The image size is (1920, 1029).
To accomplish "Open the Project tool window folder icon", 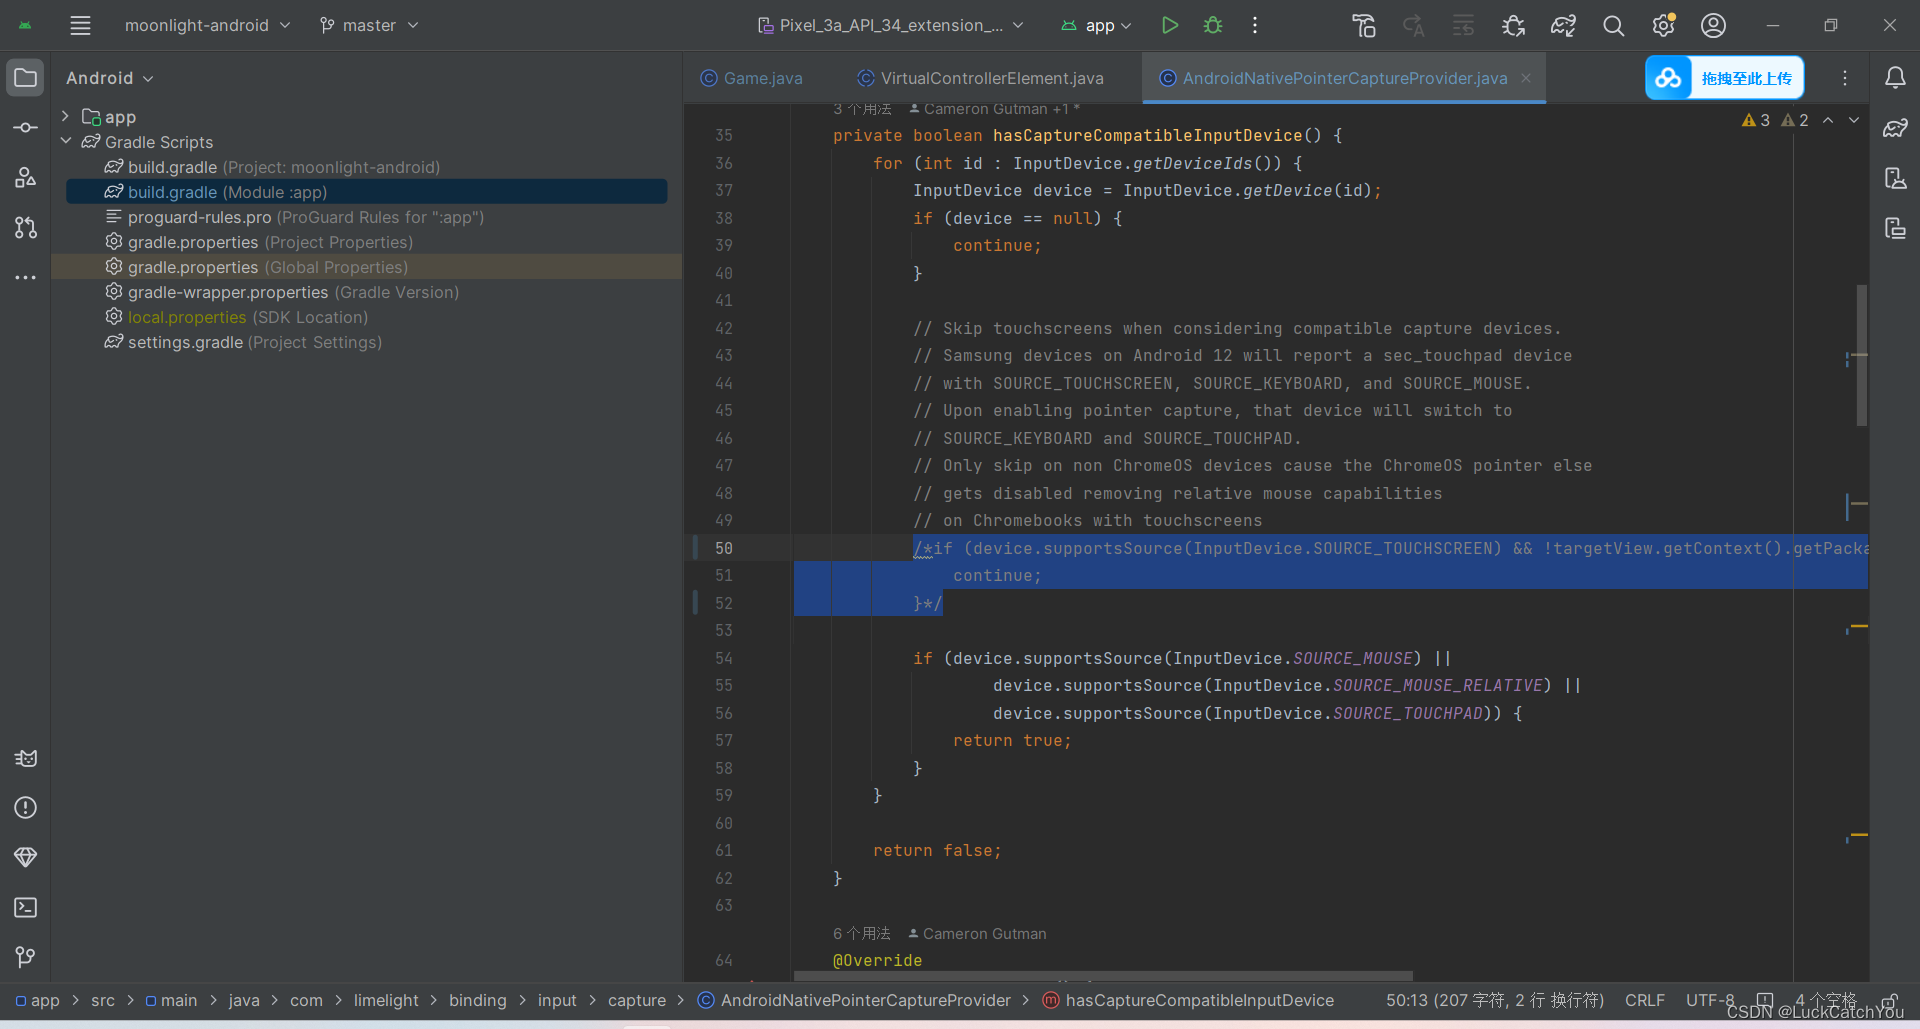I will click(26, 77).
